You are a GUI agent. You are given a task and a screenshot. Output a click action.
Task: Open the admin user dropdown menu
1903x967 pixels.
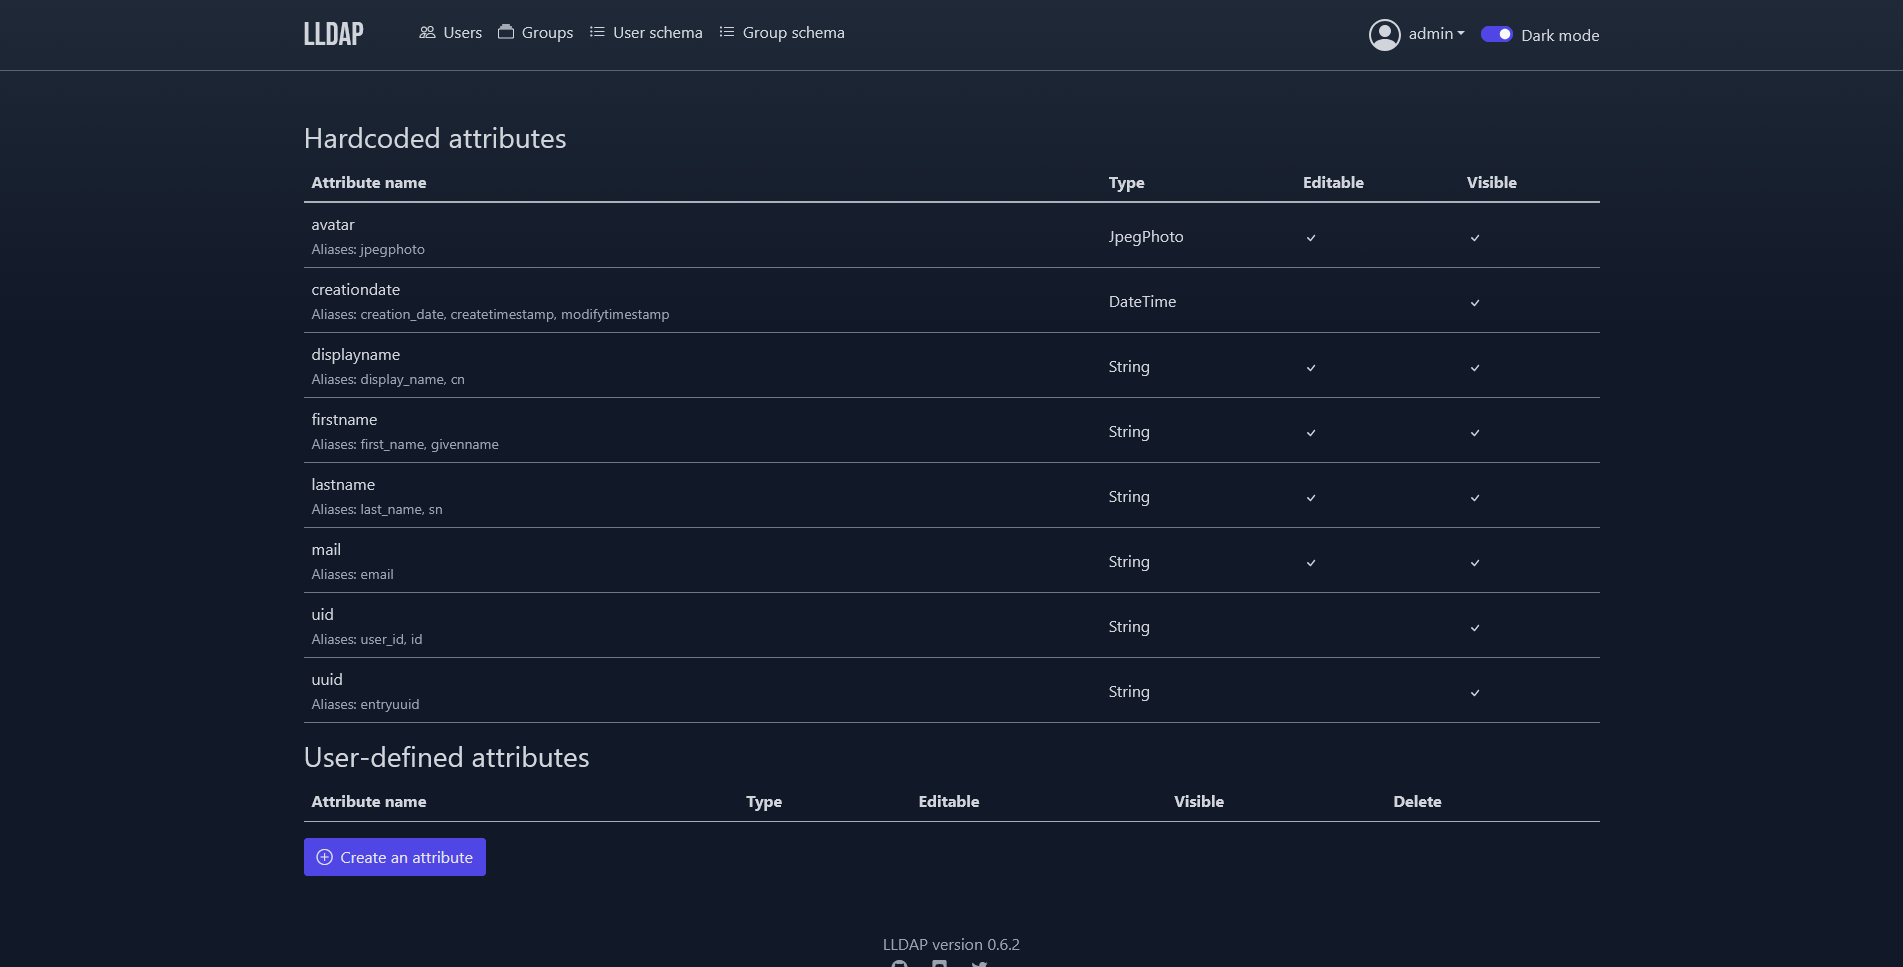point(1436,34)
